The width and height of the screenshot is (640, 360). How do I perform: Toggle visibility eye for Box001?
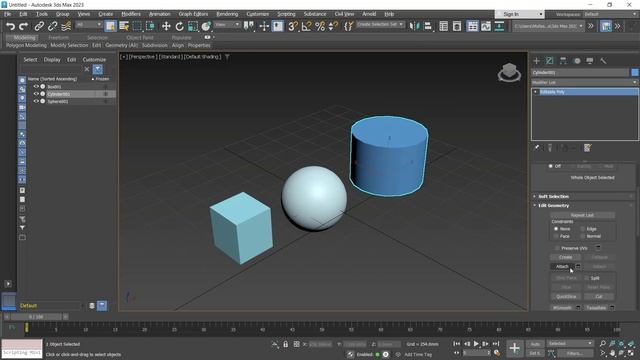coord(36,87)
